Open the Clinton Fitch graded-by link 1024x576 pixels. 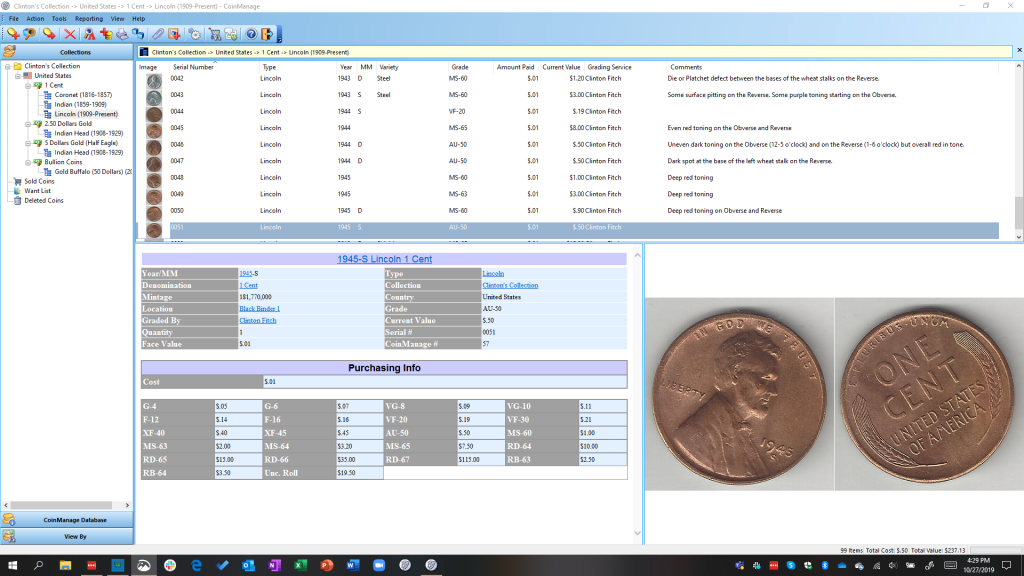[257, 321]
